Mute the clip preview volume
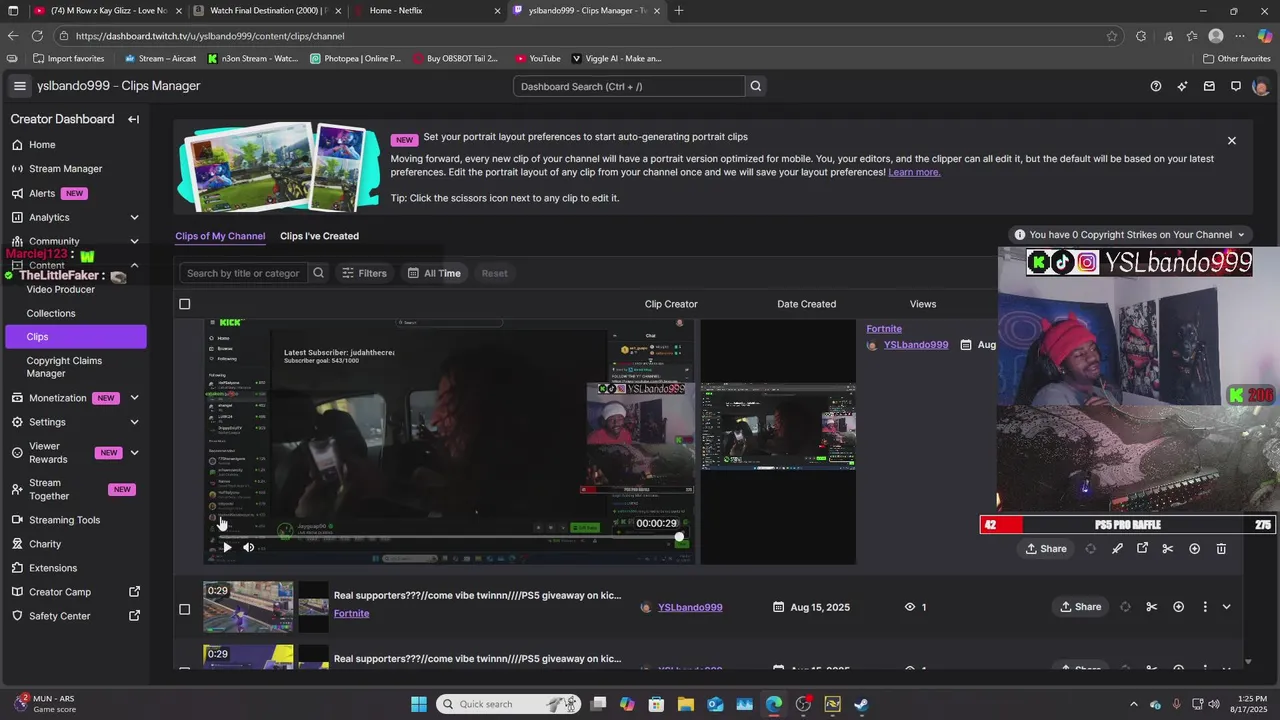Screen dimensions: 1280x720 click(249, 547)
